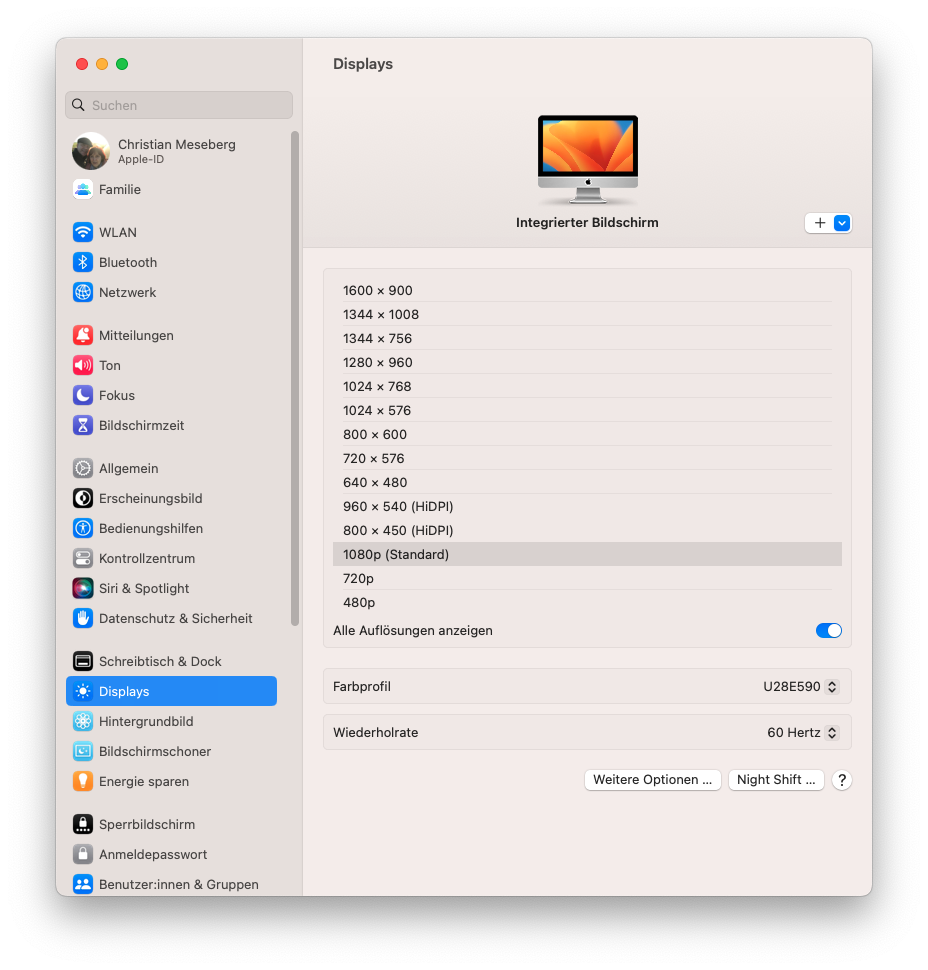Click the Bluetooth icon
This screenshot has height=970, width=928.
(x=83, y=262)
